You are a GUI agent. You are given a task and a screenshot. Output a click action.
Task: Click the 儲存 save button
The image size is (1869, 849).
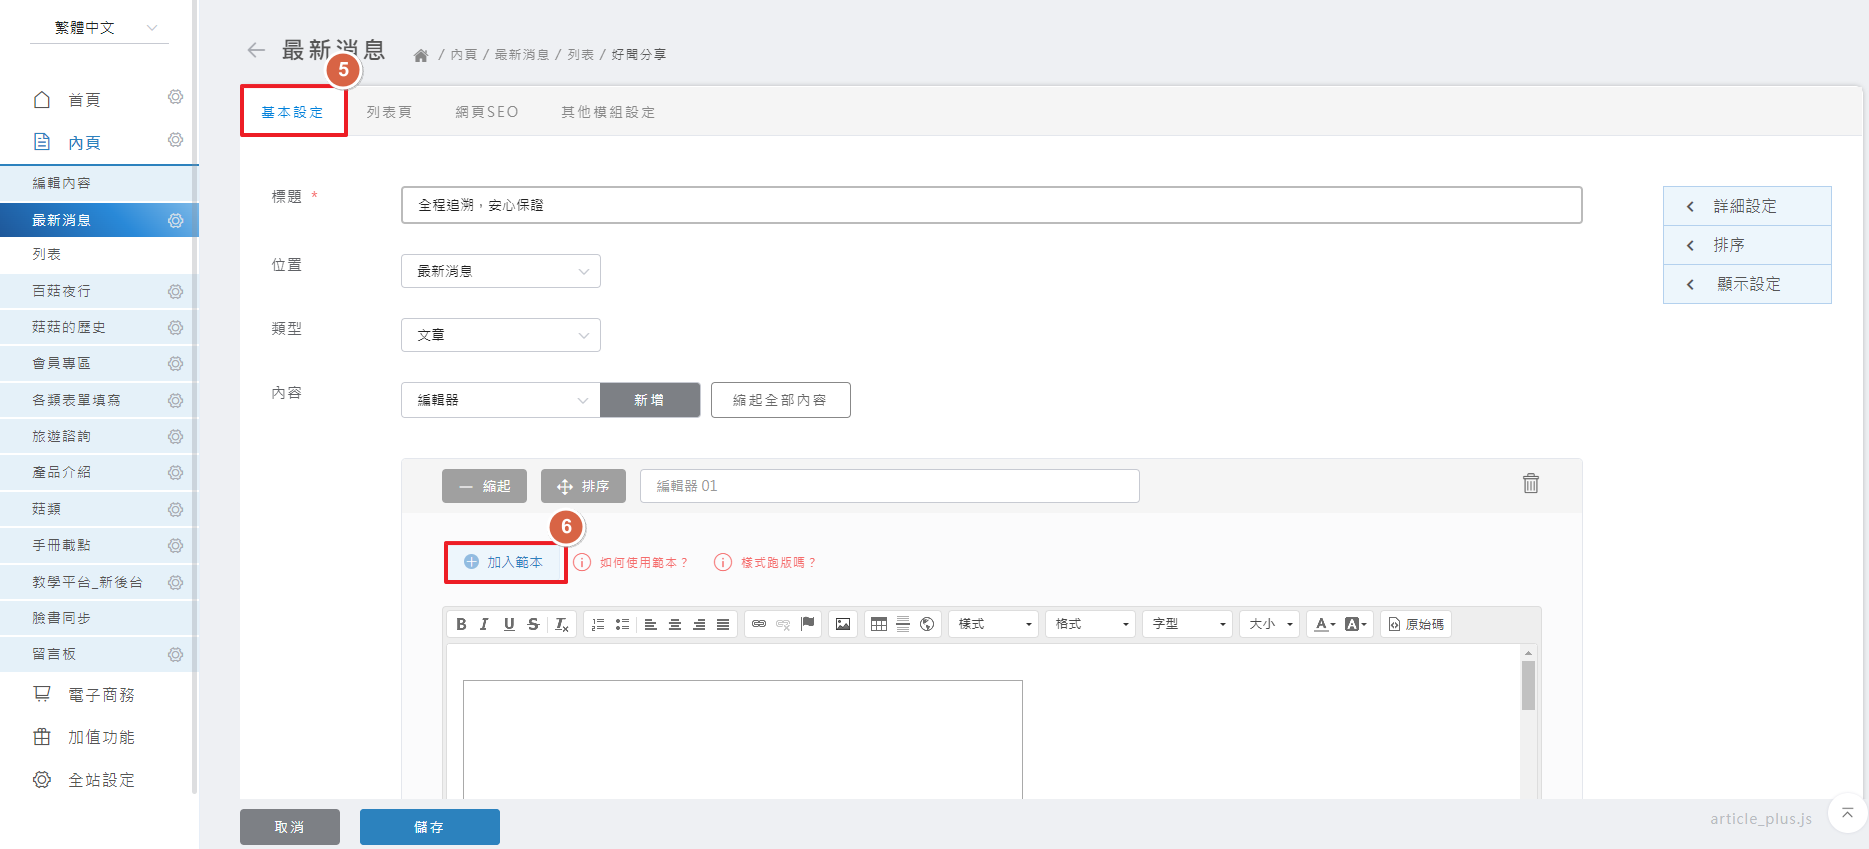click(x=429, y=827)
